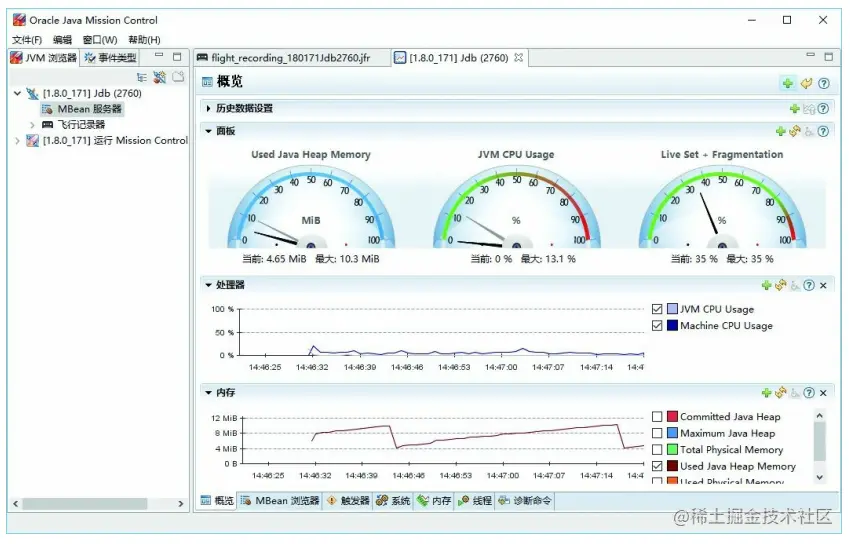The height and width of the screenshot is (544, 850).
Task: Click the new connection wizard icon
Action: (x=159, y=77)
